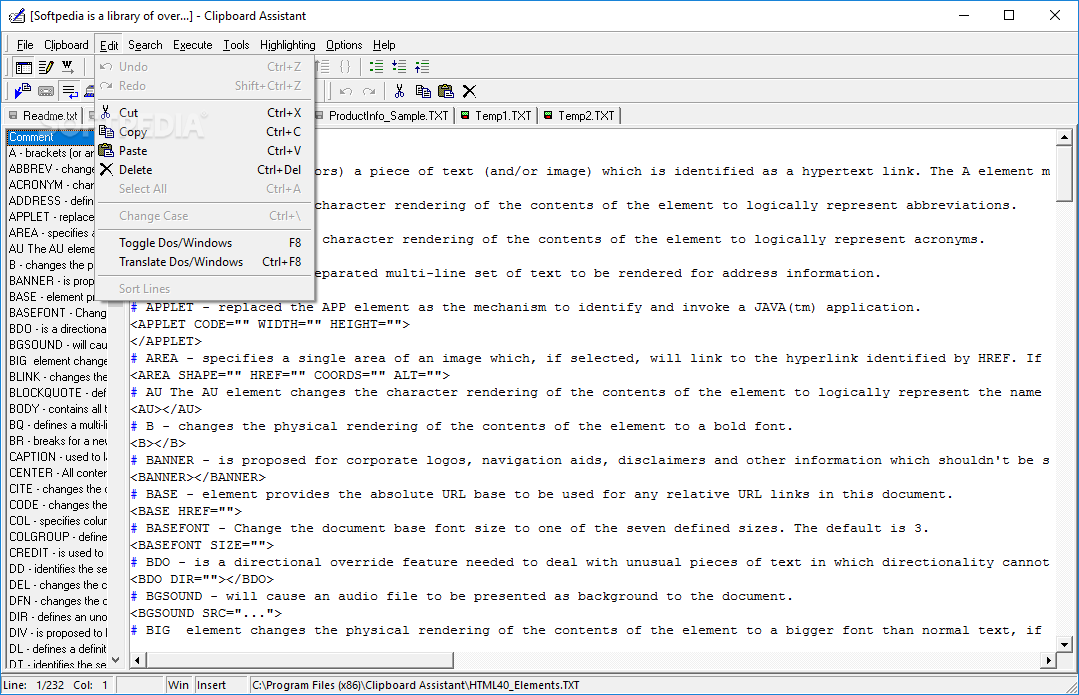
Task: Select the 'CAPTION' list entry
Action: (x=58, y=456)
